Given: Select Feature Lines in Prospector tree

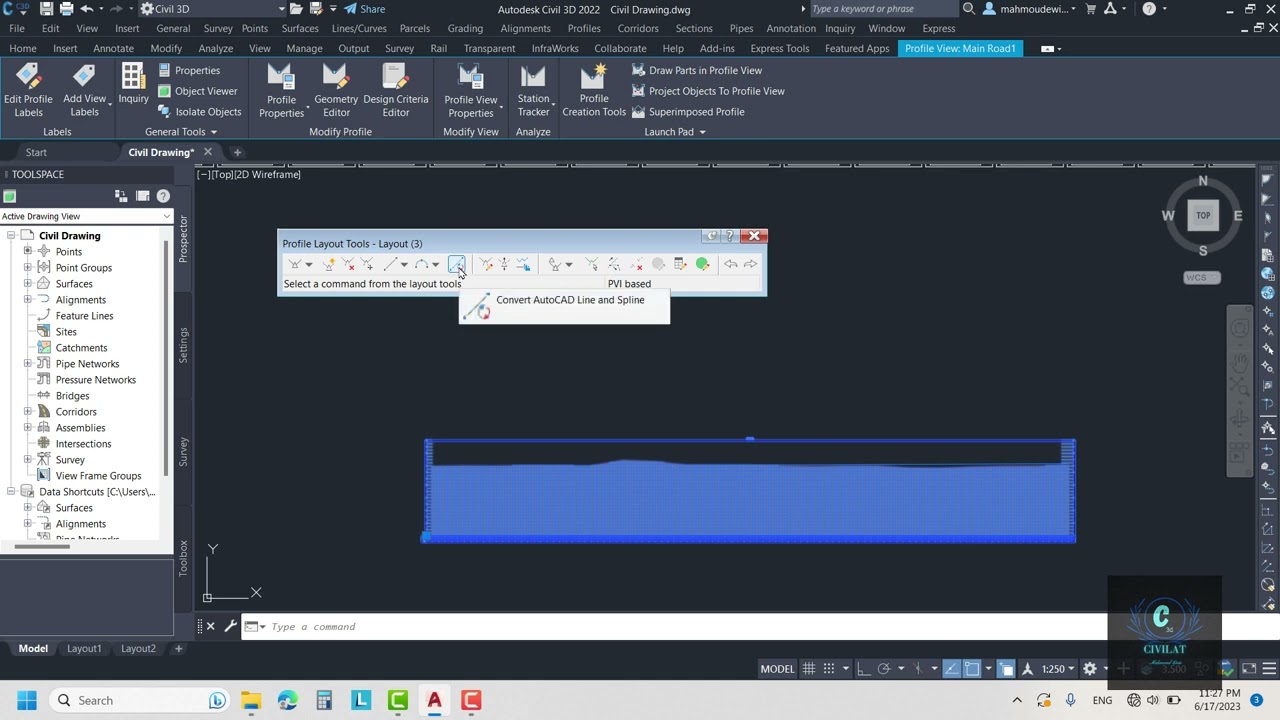Looking at the screenshot, I should [x=84, y=316].
